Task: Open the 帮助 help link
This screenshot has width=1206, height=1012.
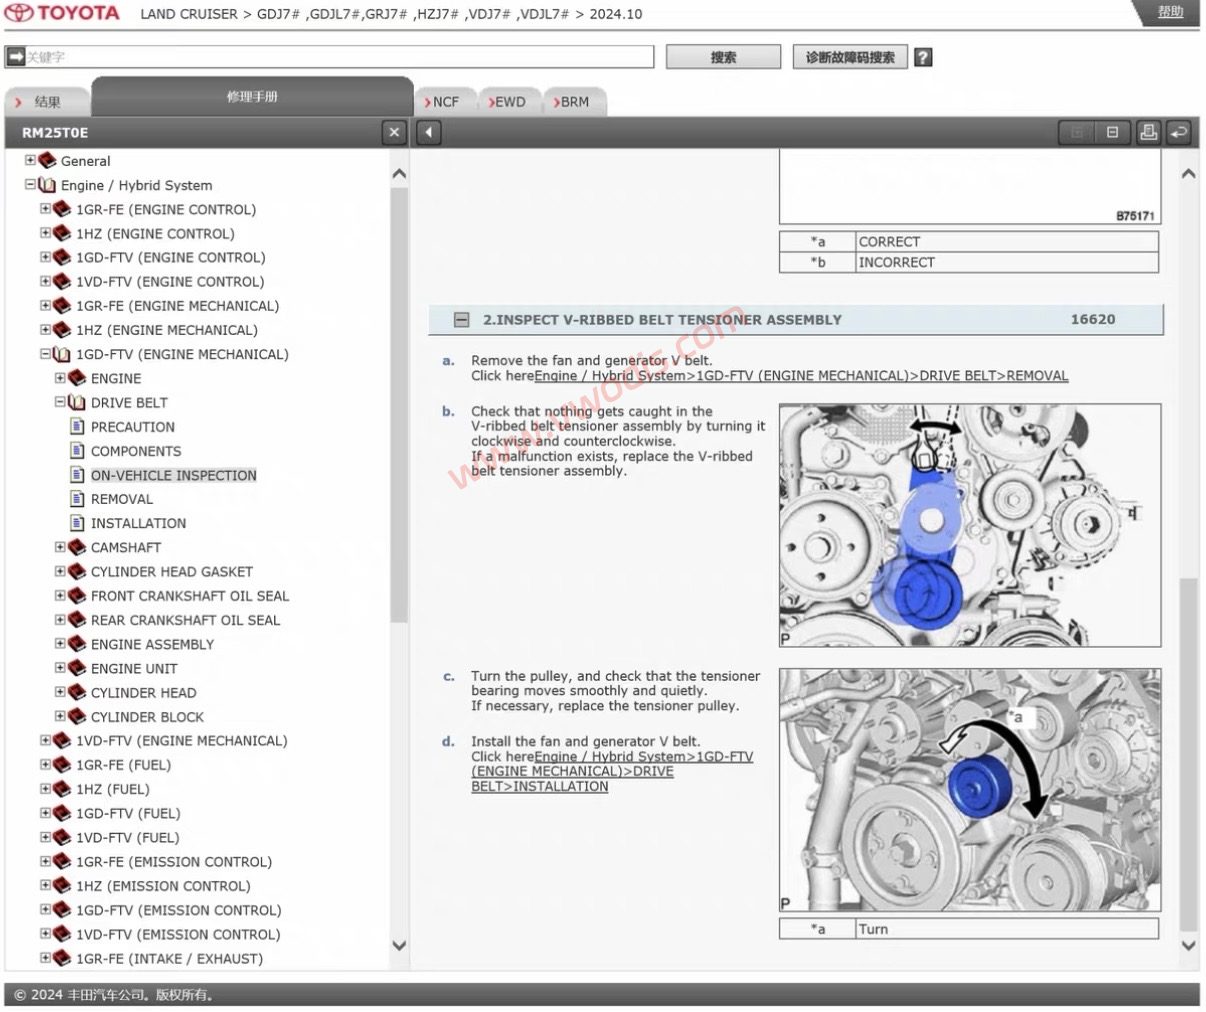Action: coord(1170,11)
